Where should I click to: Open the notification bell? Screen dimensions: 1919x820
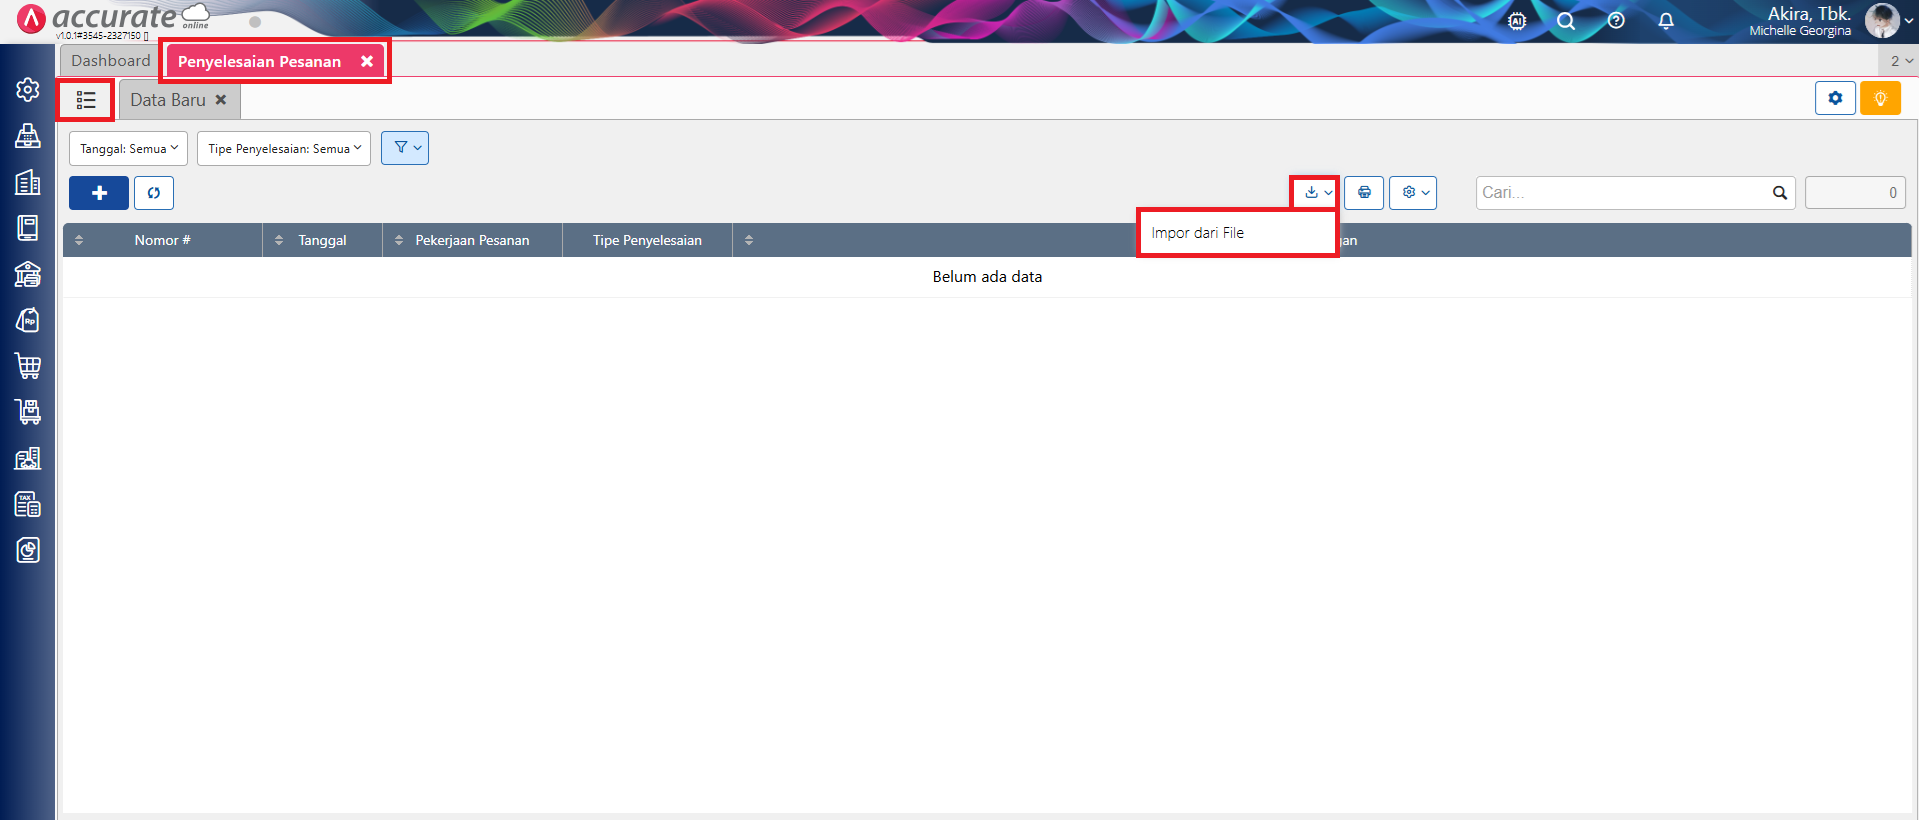click(1666, 21)
